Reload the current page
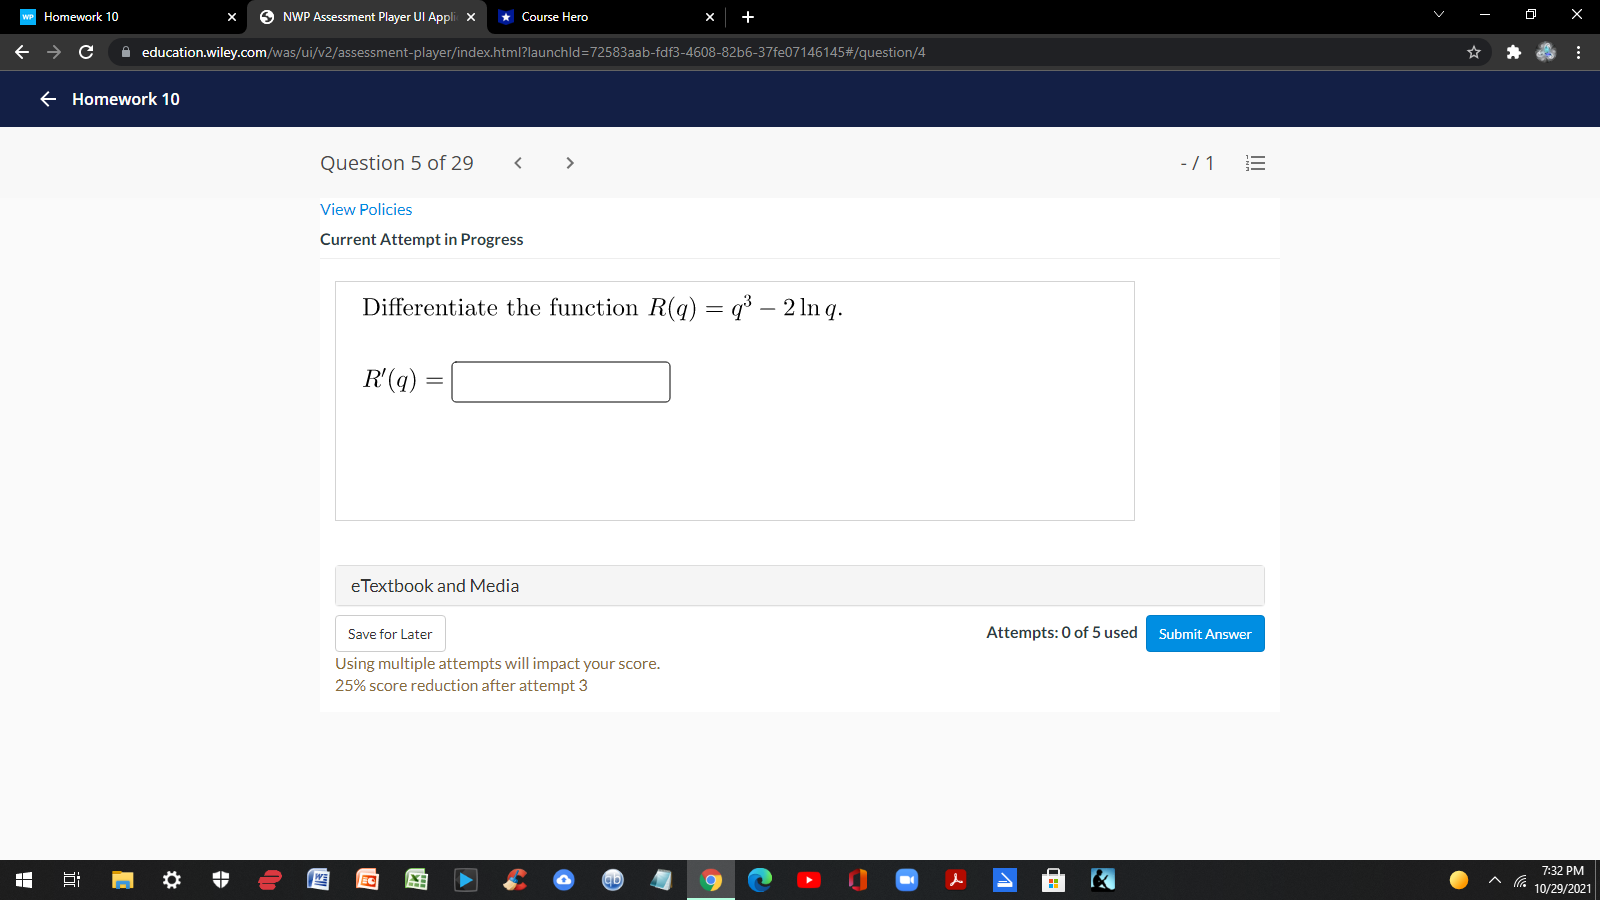This screenshot has height=900, width=1600. point(85,52)
